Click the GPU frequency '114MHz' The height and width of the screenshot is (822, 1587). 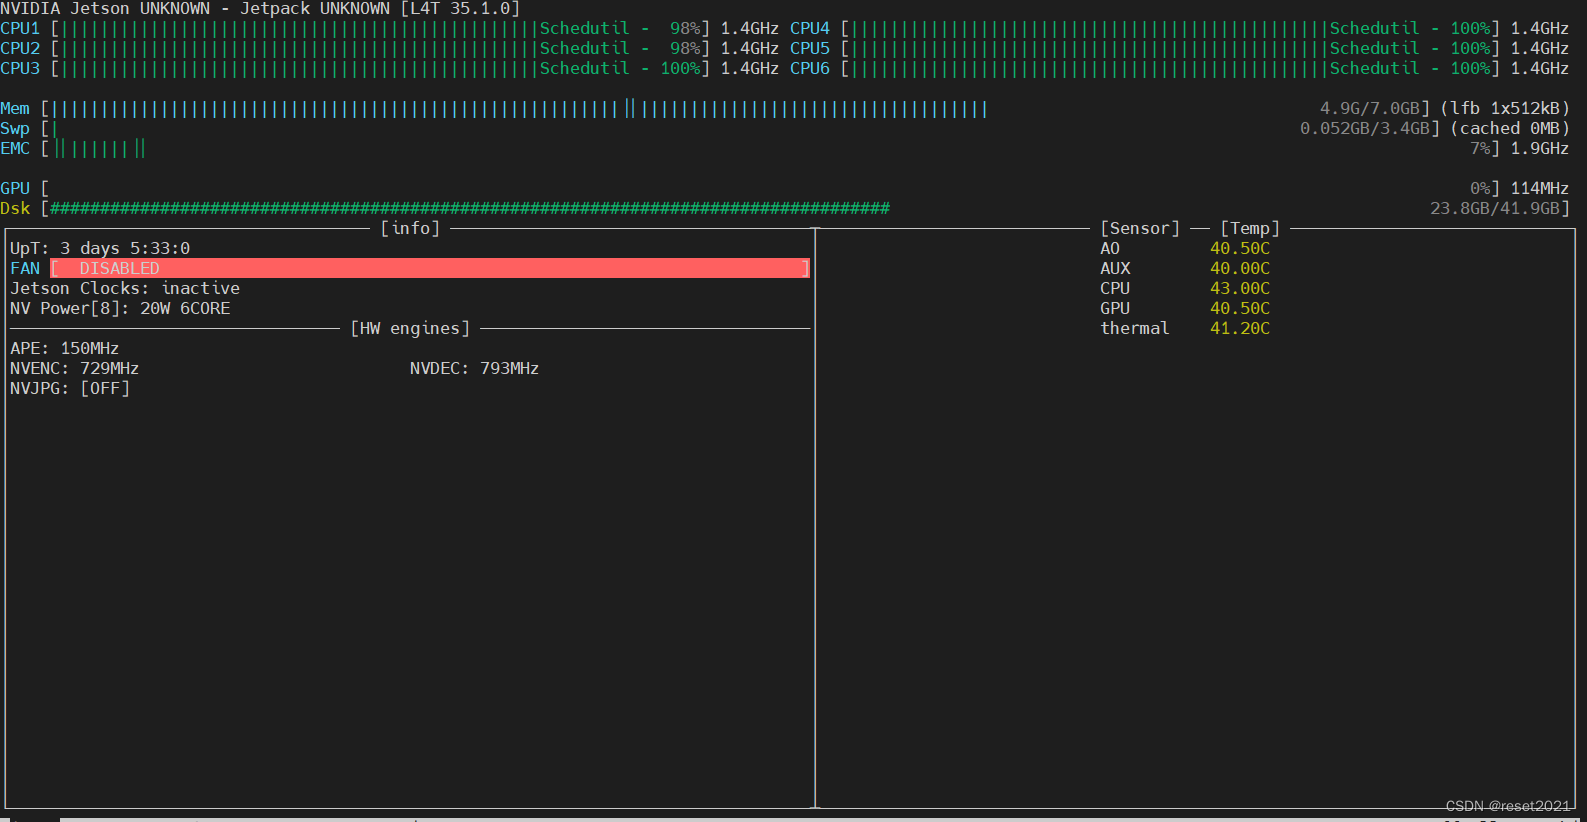click(1540, 188)
